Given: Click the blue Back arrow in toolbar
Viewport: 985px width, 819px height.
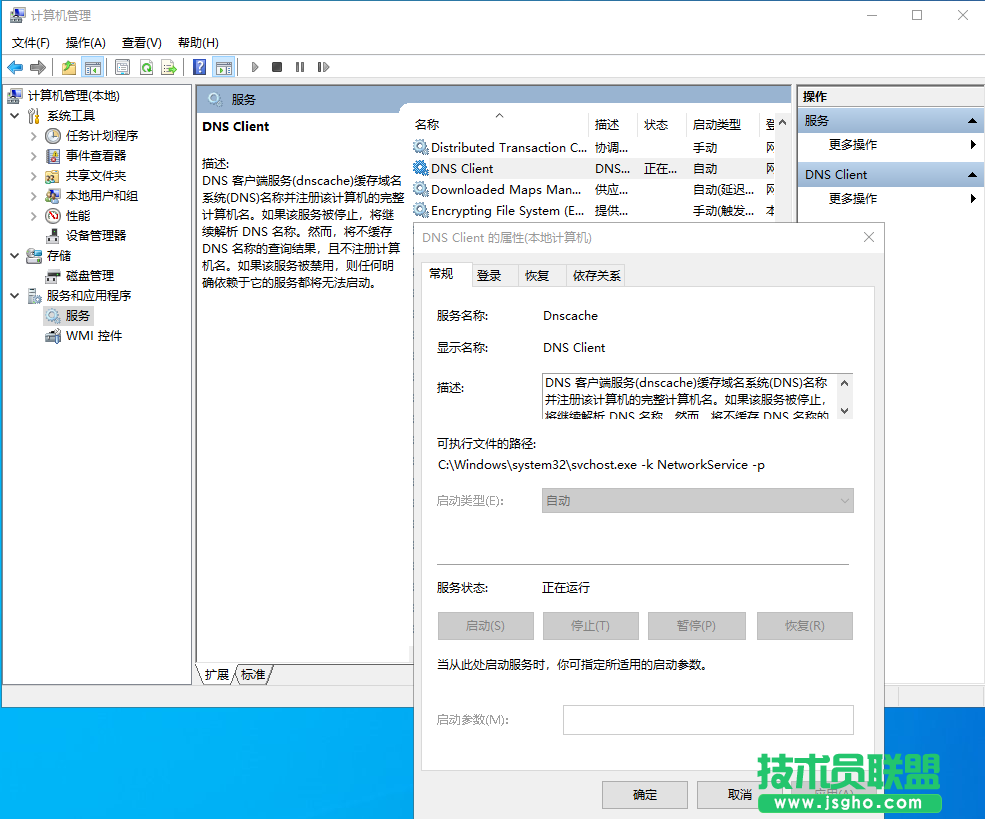Looking at the screenshot, I should pos(15,67).
